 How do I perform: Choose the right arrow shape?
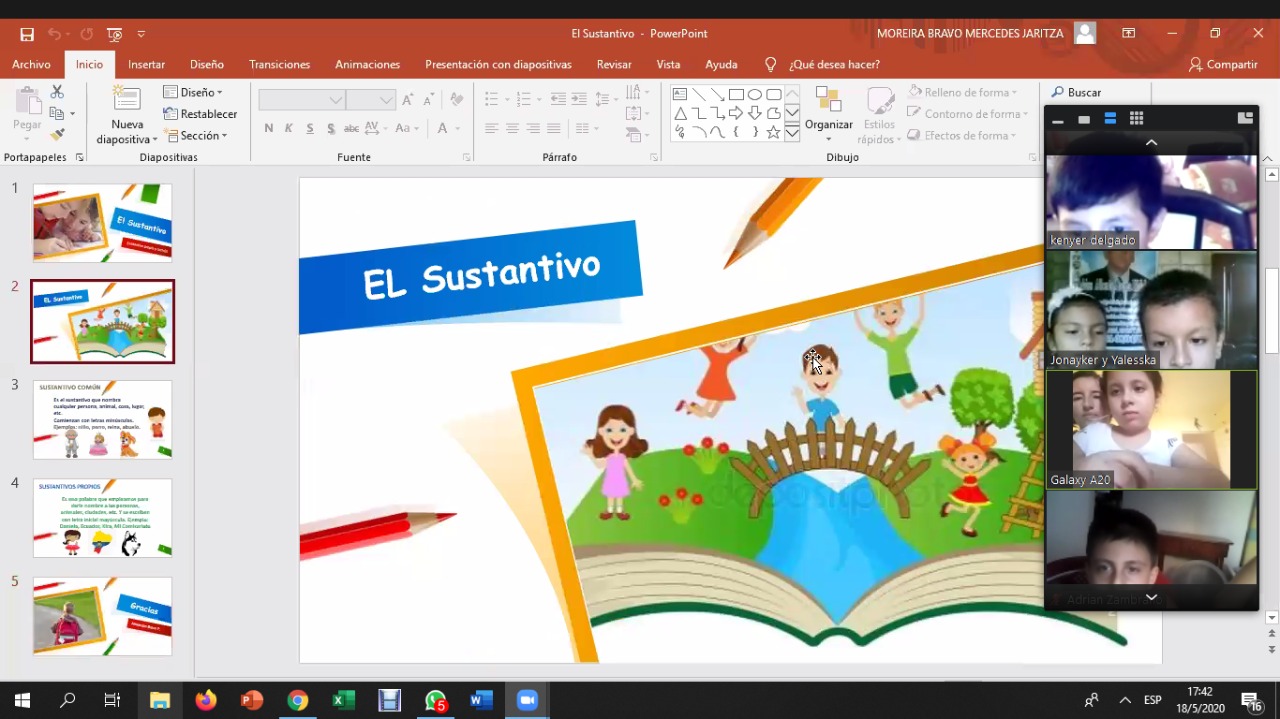(736, 113)
